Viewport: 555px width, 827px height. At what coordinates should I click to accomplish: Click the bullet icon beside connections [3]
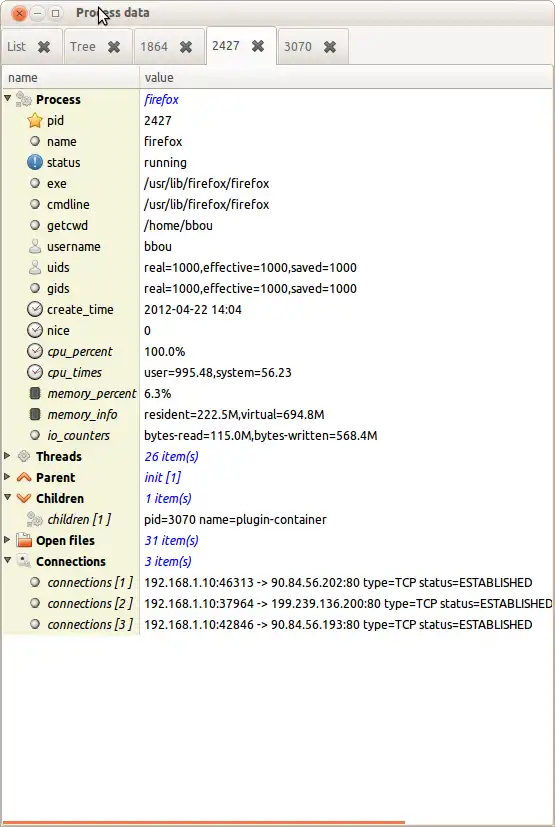35,624
